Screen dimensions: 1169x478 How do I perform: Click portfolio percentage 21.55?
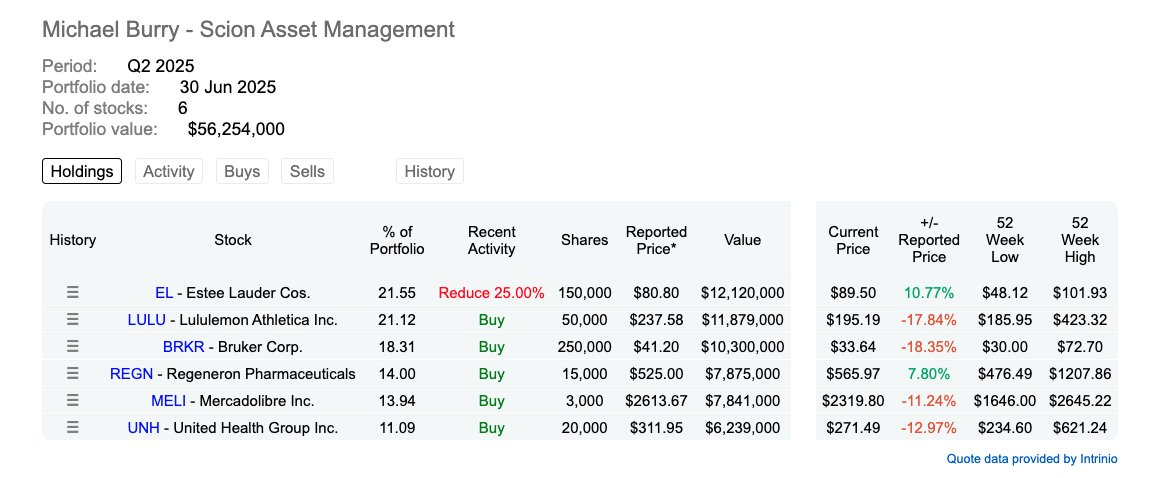point(397,293)
